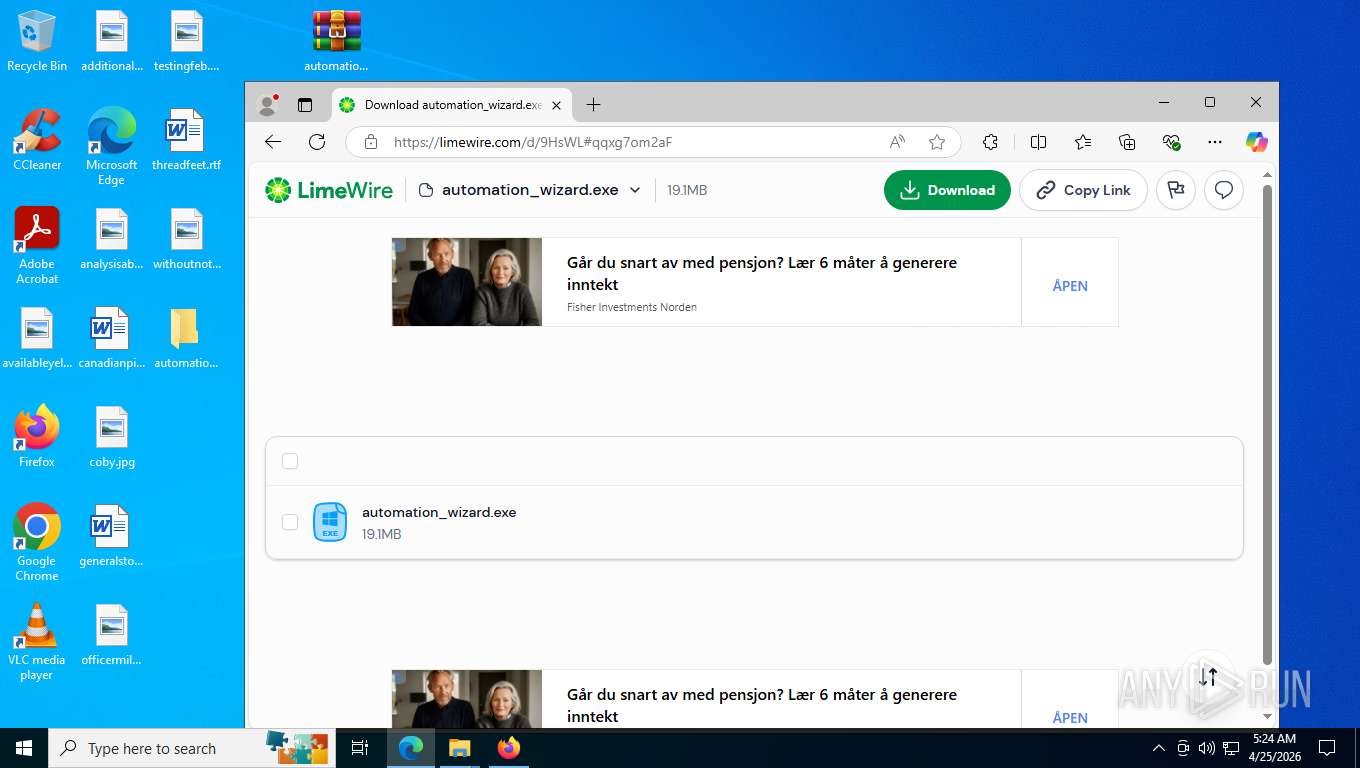This screenshot has width=1360, height=768.
Task: Open a new tab with the plus button
Action: tap(593, 104)
